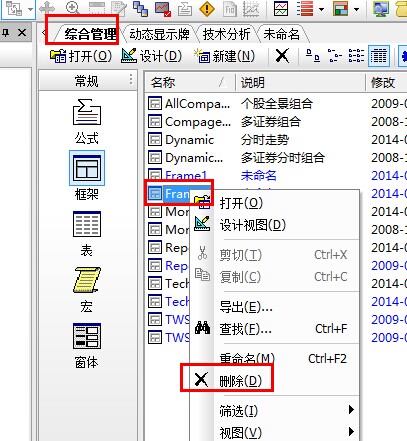The width and height of the screenshot is (407, 441).
Task: Click the 说明 column header
Action: (300, 82)
